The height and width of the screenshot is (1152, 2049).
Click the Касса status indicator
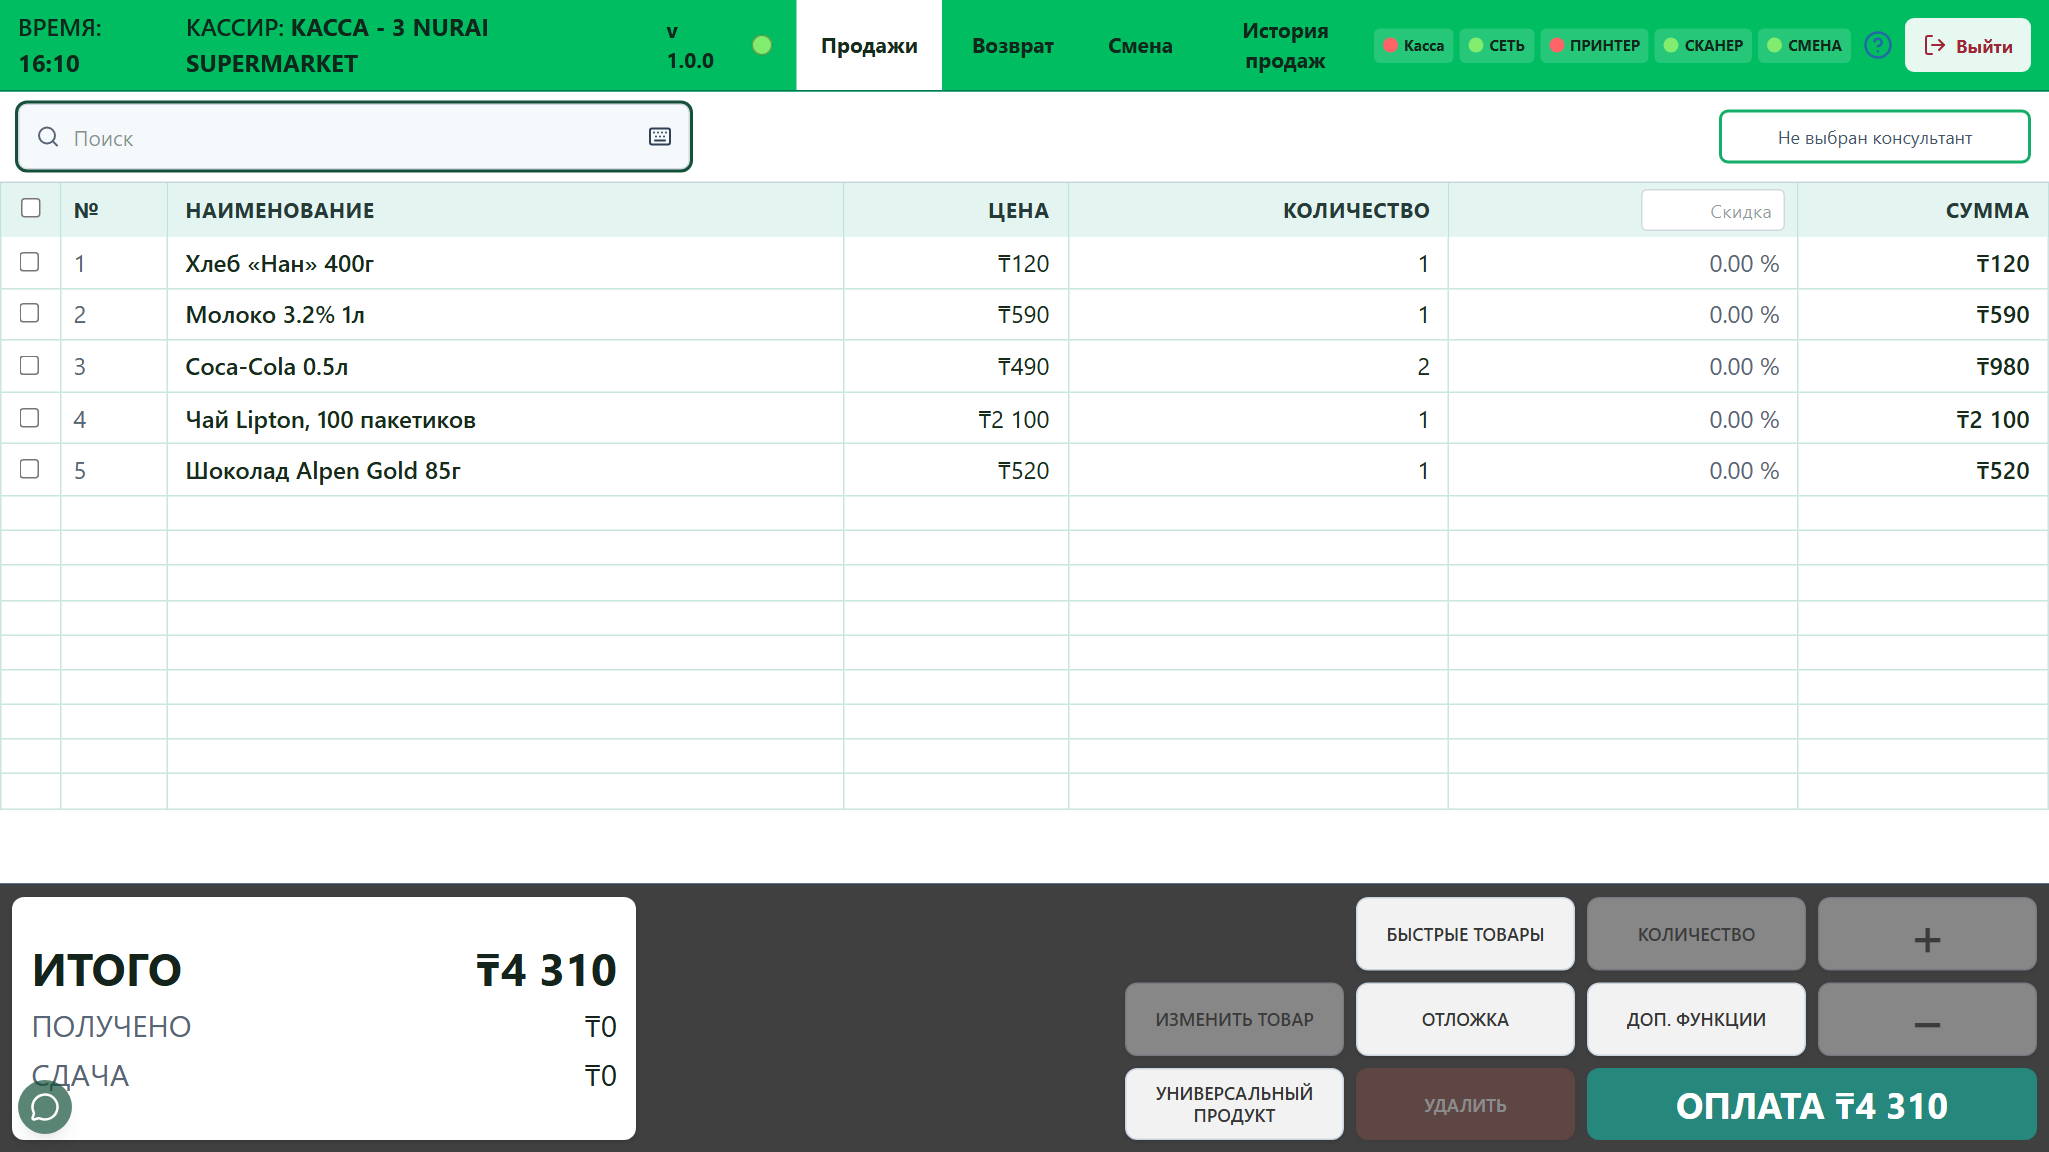[1413, 45]
